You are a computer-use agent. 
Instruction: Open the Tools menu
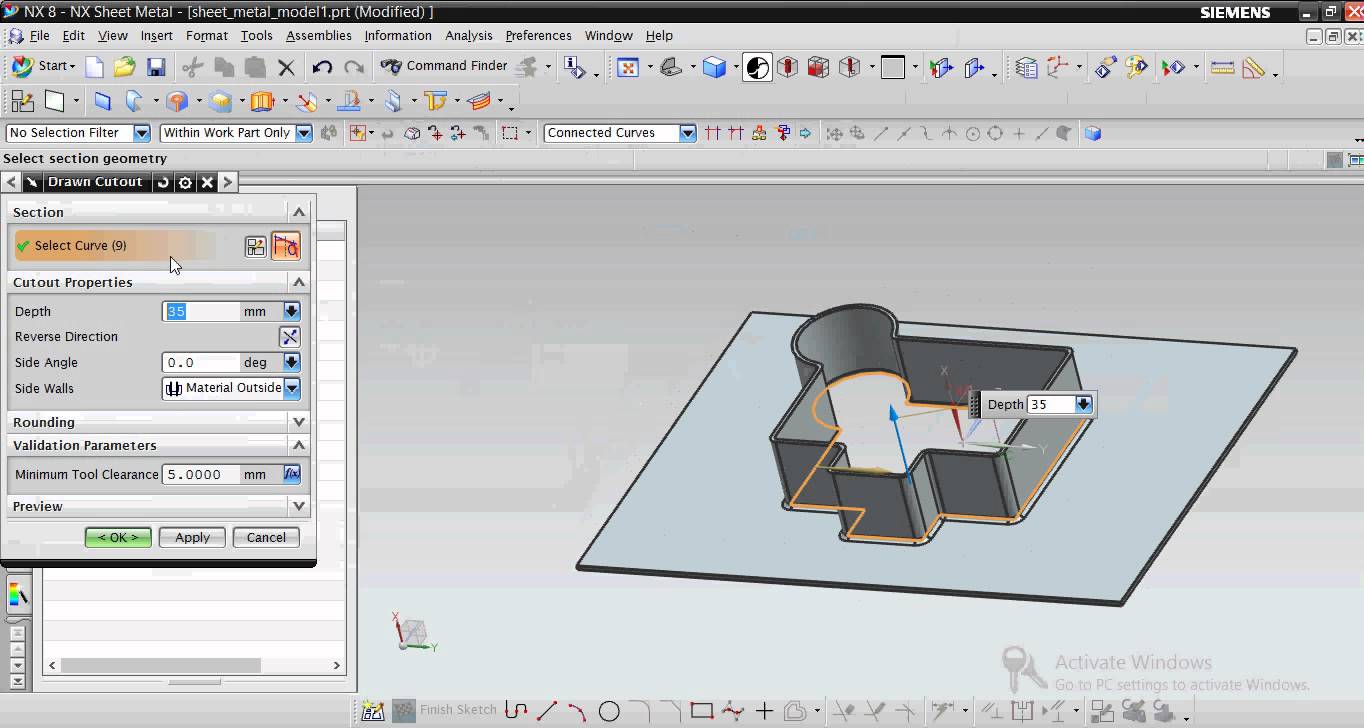pos(256,35)
